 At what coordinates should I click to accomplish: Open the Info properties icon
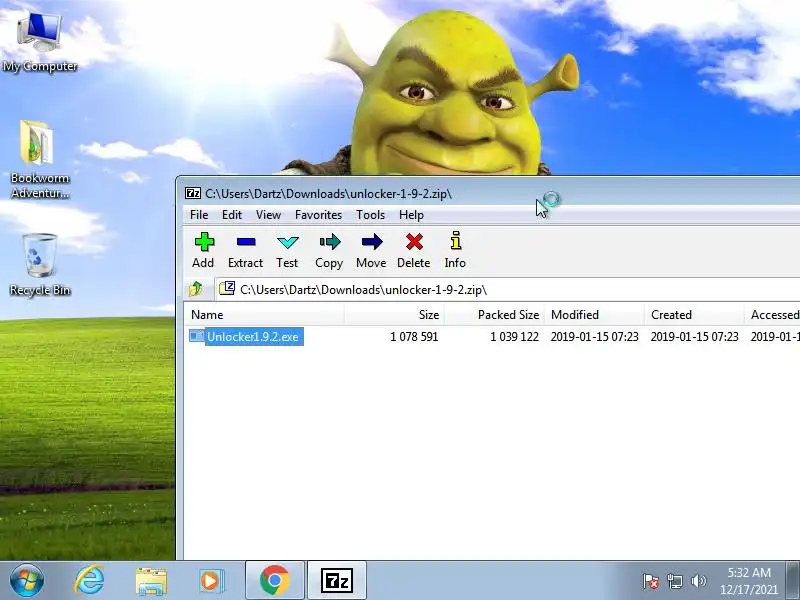456,241
